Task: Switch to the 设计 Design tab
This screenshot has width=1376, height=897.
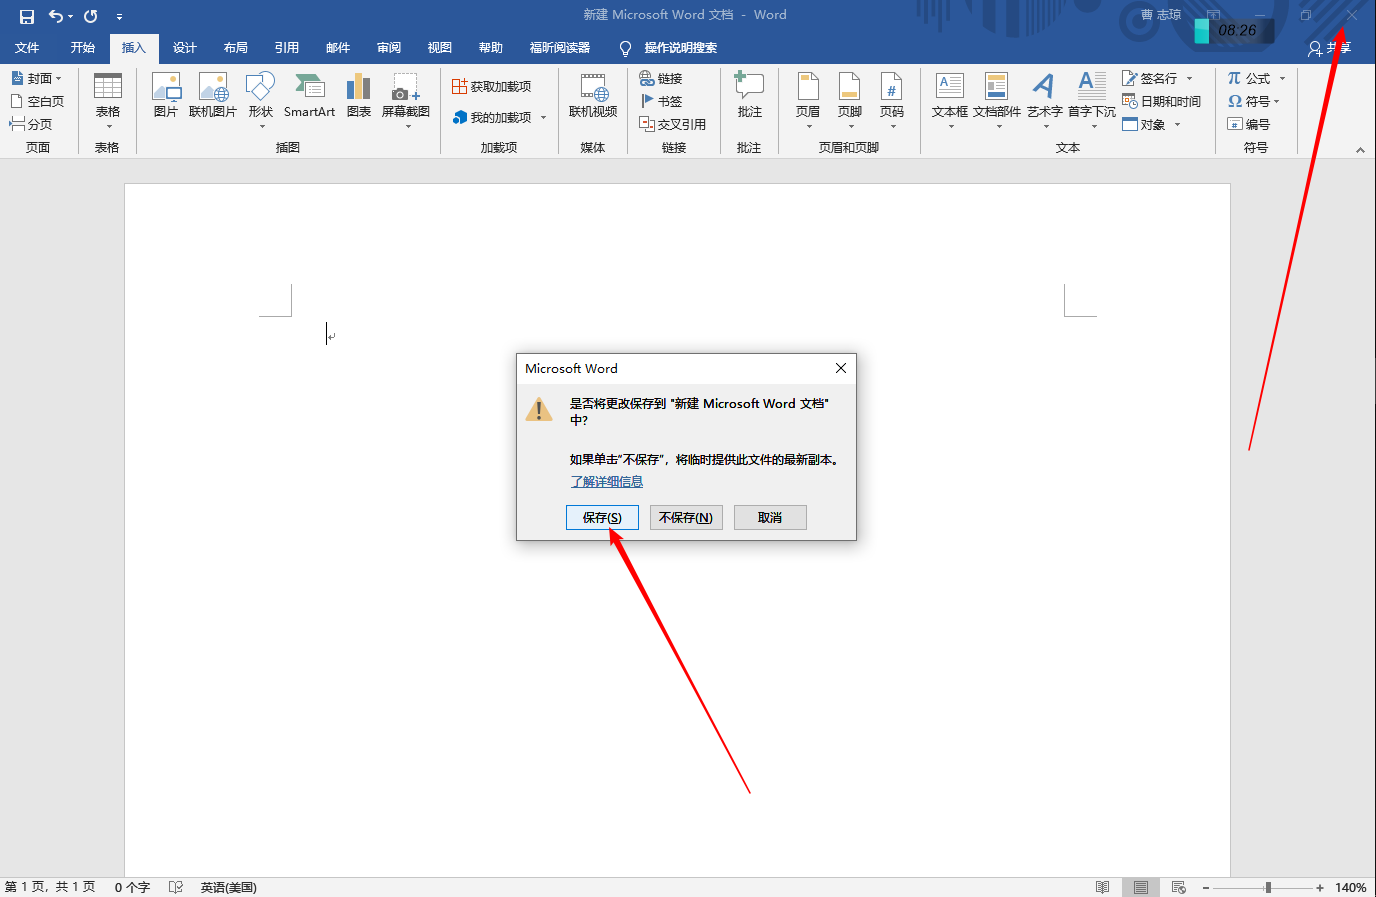Action: click(x=185, y=48)
